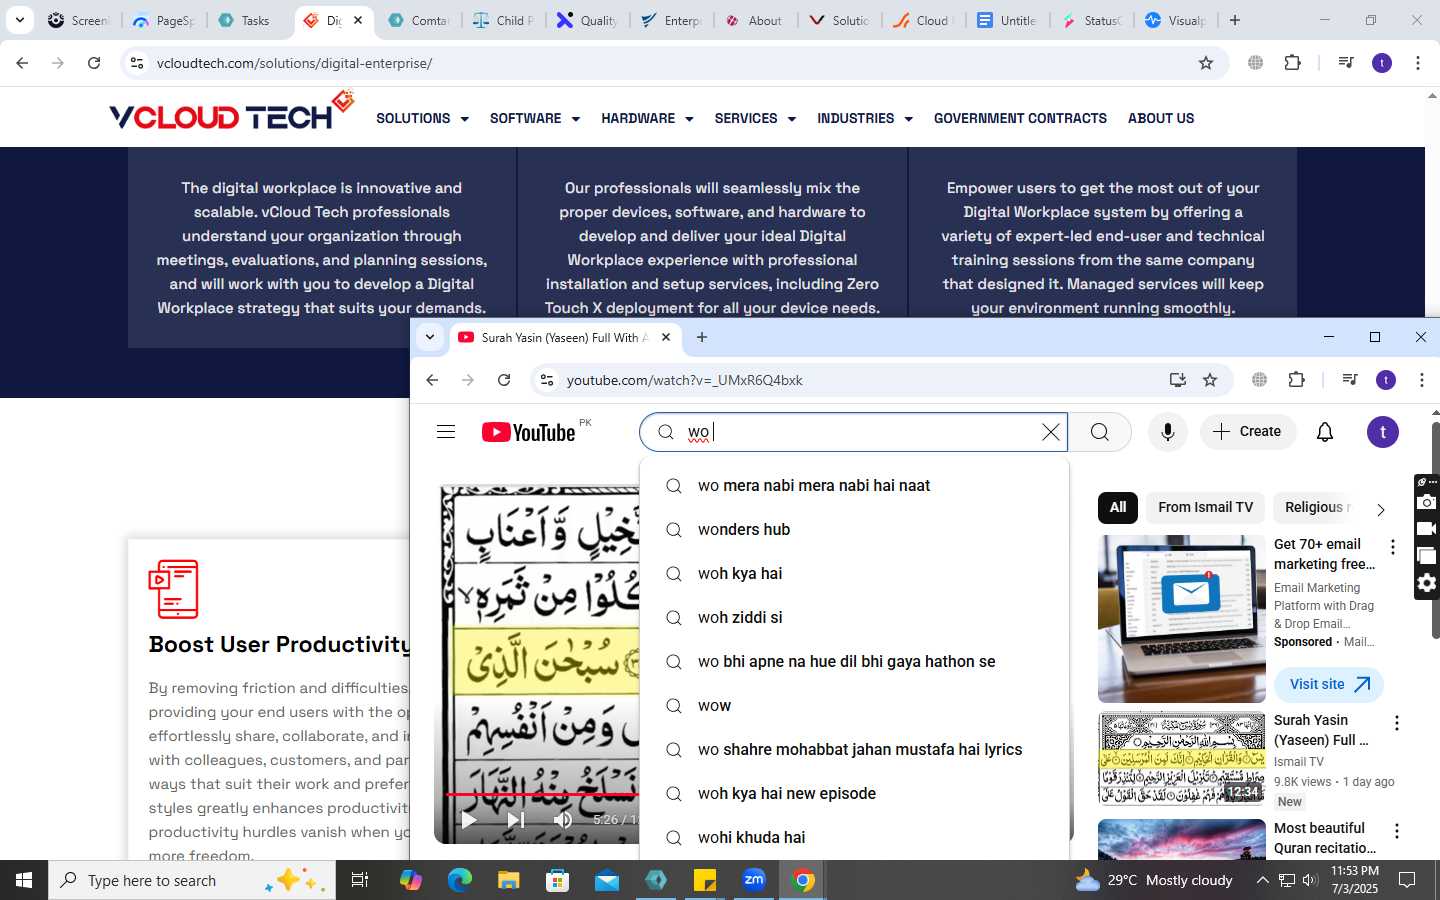Screen dimensions: 1440x900
Task: Select the 'All' filter chip
Action: click(x=1117, y=507)
